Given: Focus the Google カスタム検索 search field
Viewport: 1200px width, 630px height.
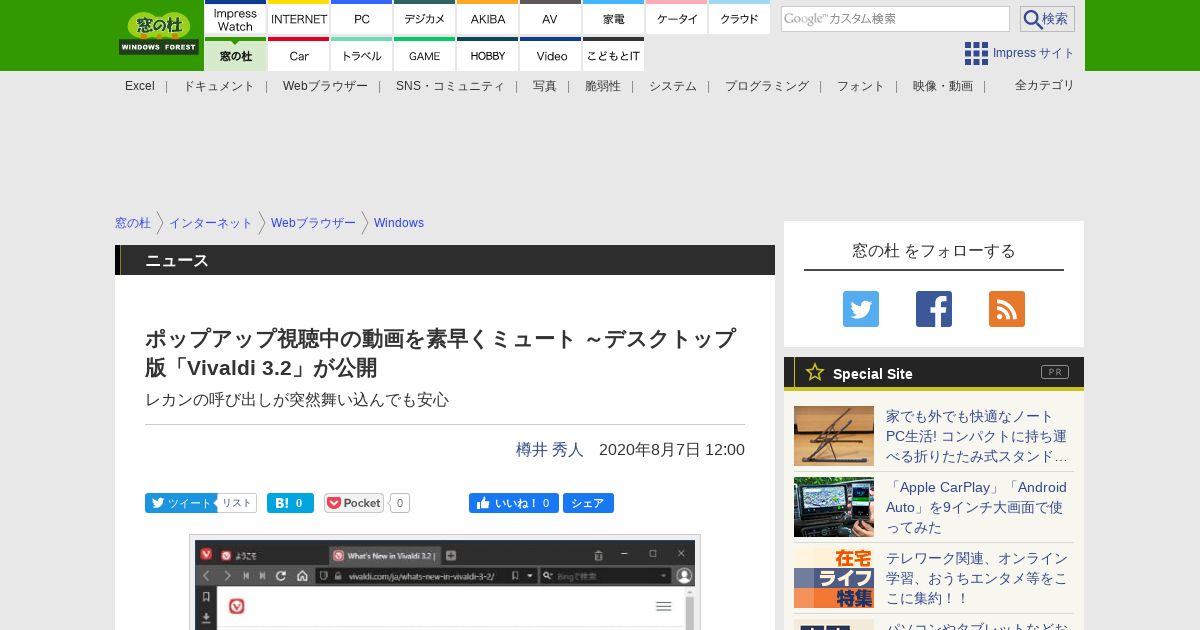Looking at the screenshot, I should 895,19.
